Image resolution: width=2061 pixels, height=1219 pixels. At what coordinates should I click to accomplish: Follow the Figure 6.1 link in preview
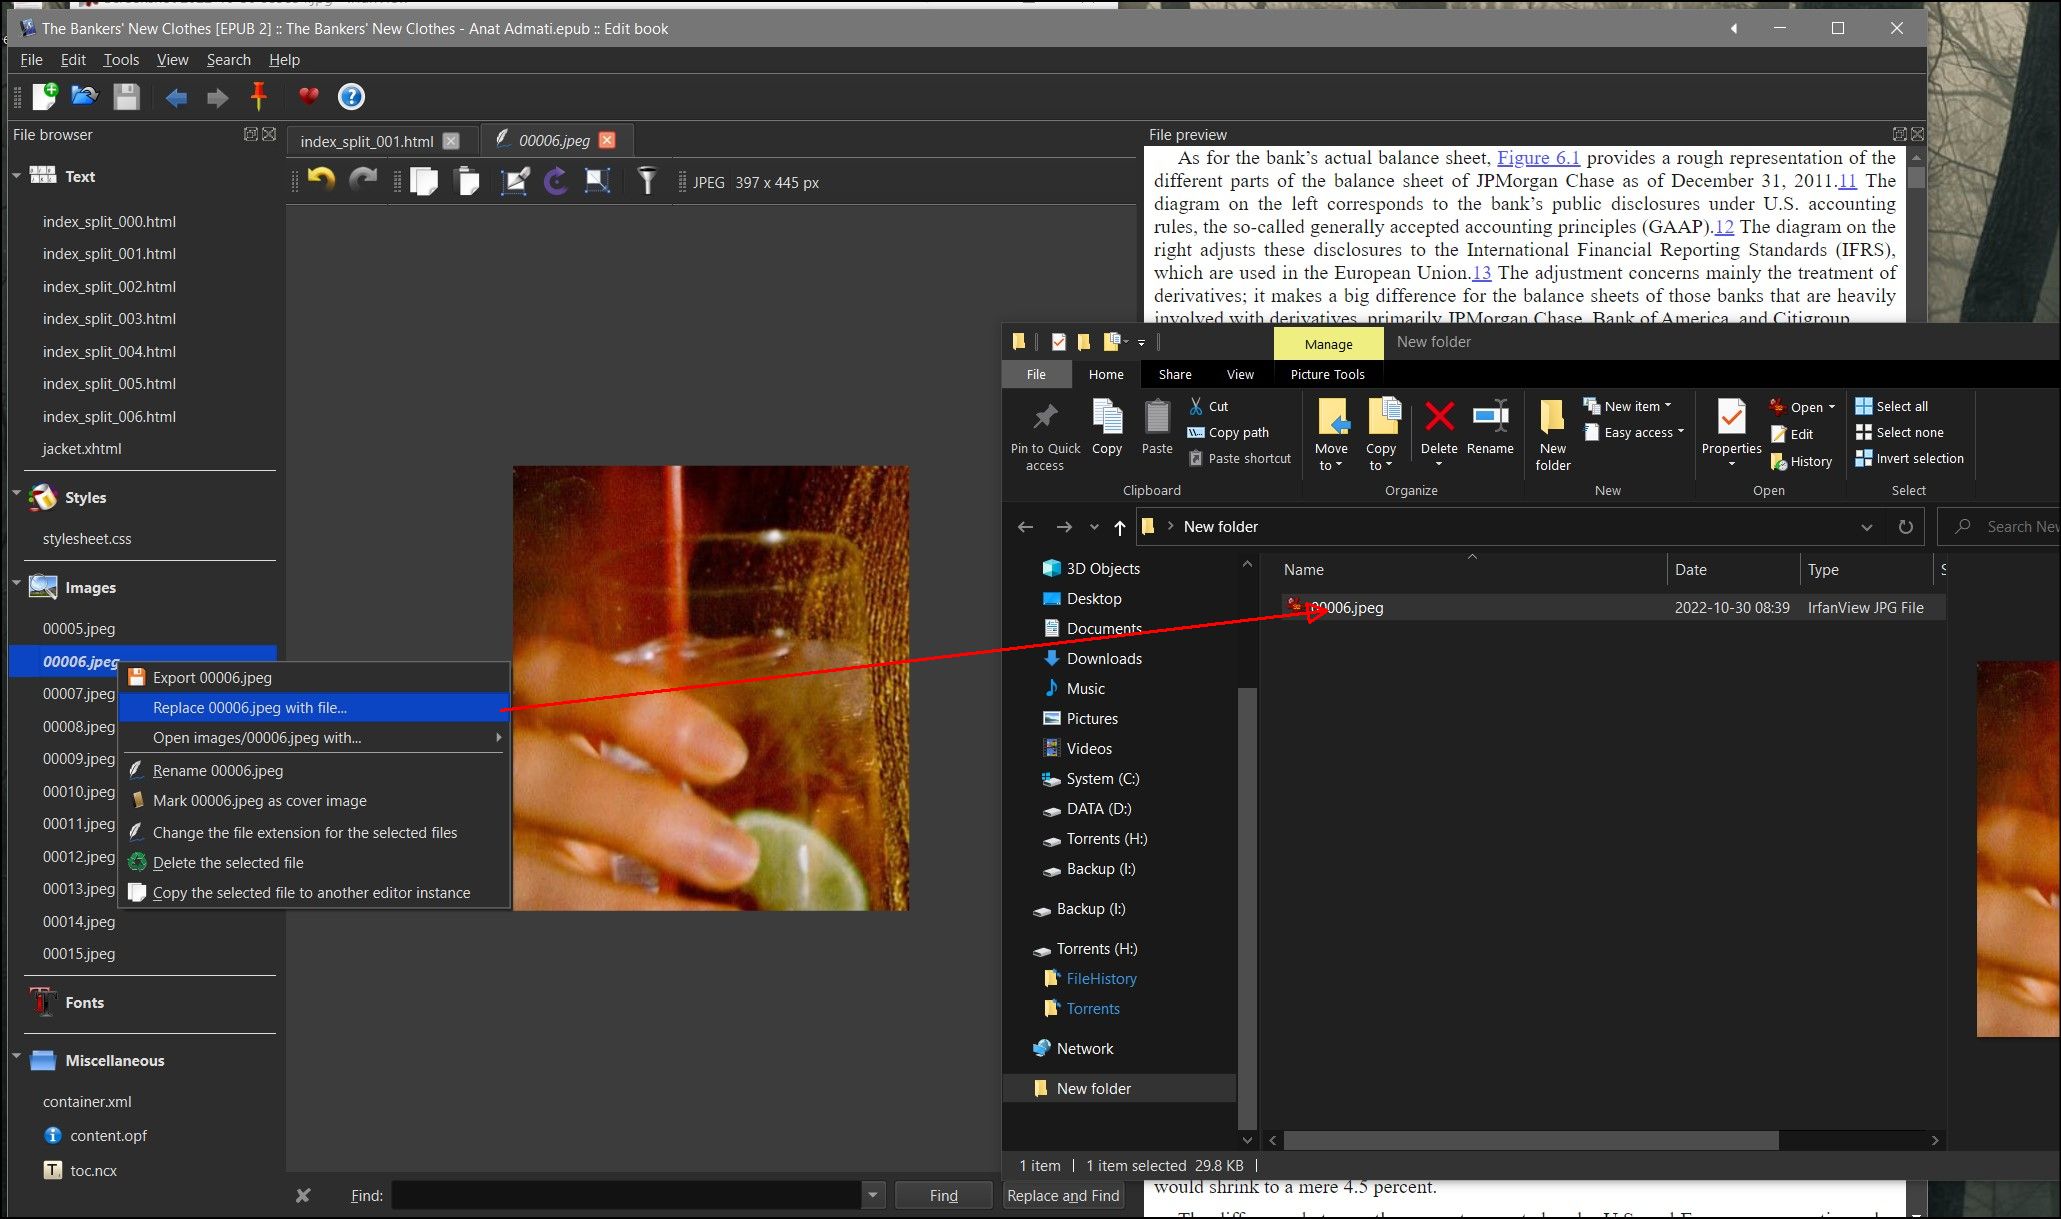coord(1537,158)
